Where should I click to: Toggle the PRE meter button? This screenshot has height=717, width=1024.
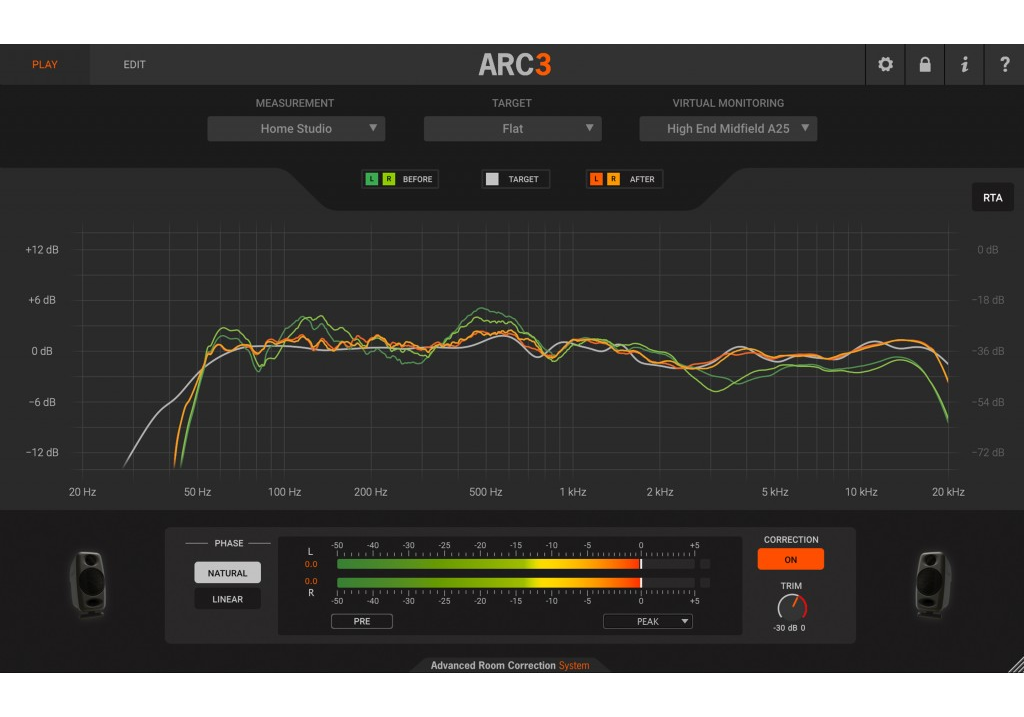coord(362,621)
